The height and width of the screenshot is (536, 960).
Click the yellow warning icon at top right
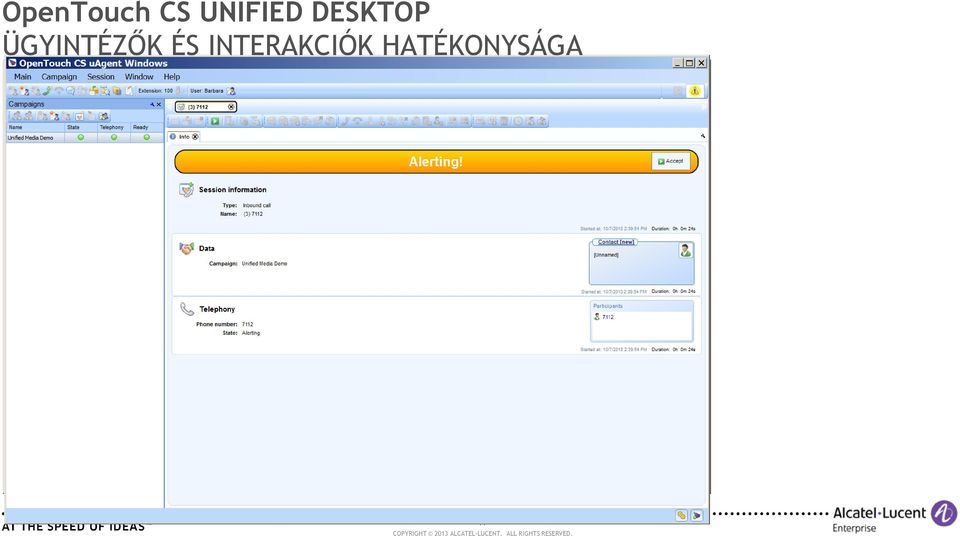694,91
